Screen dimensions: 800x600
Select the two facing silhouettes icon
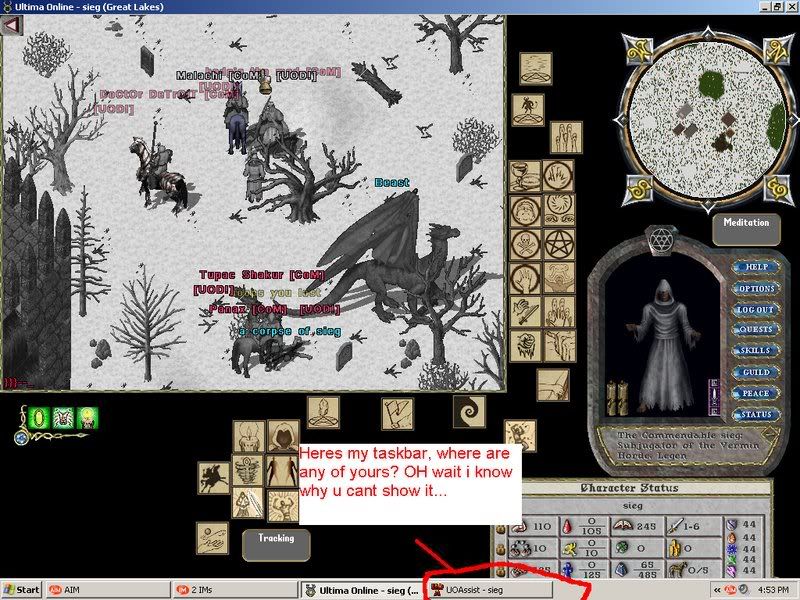282,470
